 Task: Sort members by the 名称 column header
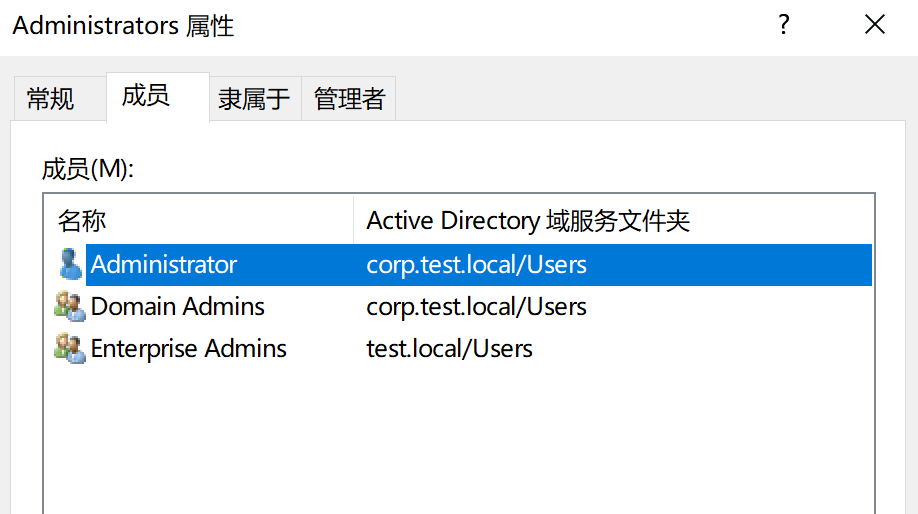(83, 221)
